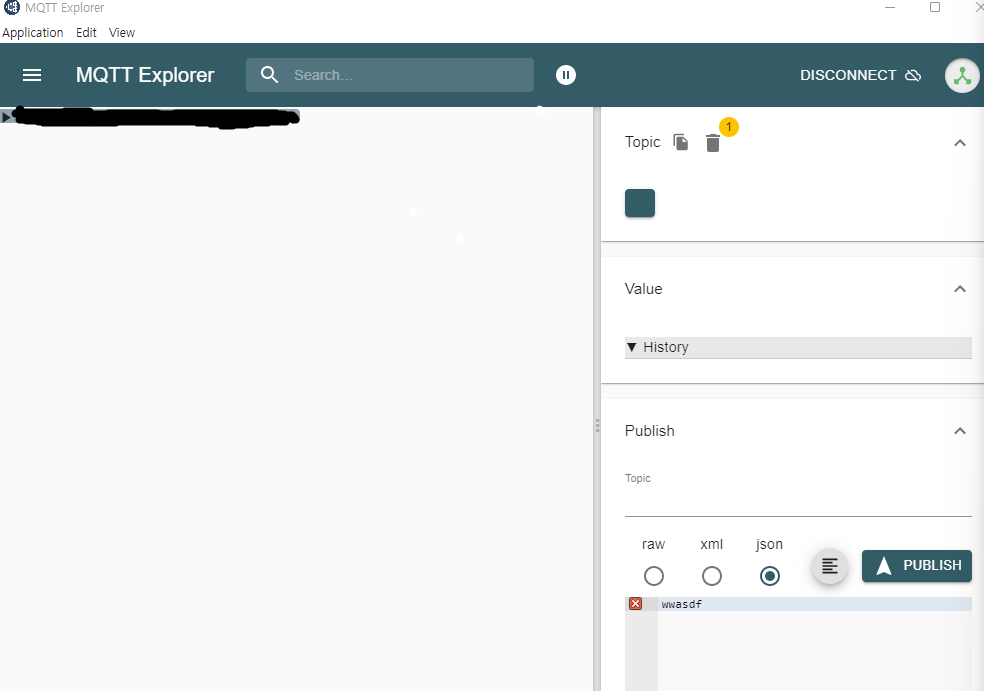Screen dimensions: 984x691
Task: Open the Application menu
Action: click(33, 33)
